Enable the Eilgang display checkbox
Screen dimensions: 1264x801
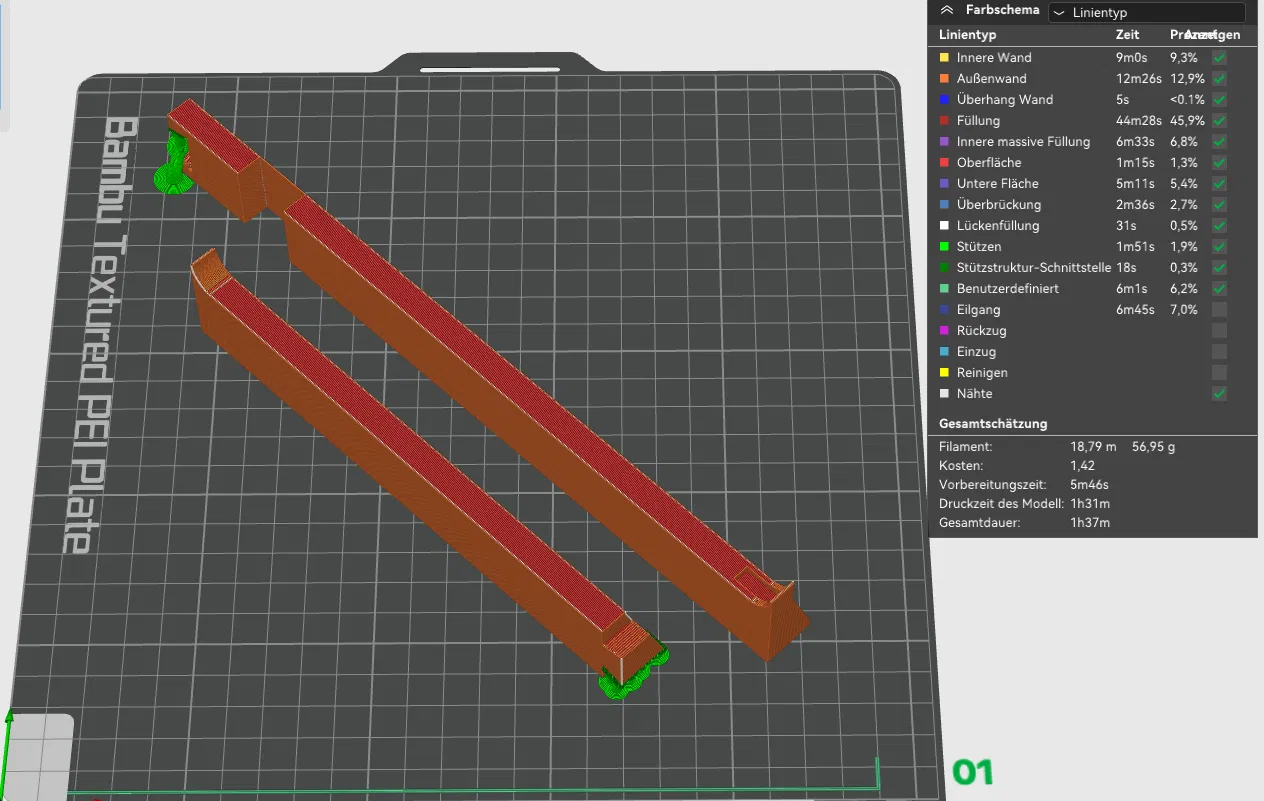[1219, 310]
